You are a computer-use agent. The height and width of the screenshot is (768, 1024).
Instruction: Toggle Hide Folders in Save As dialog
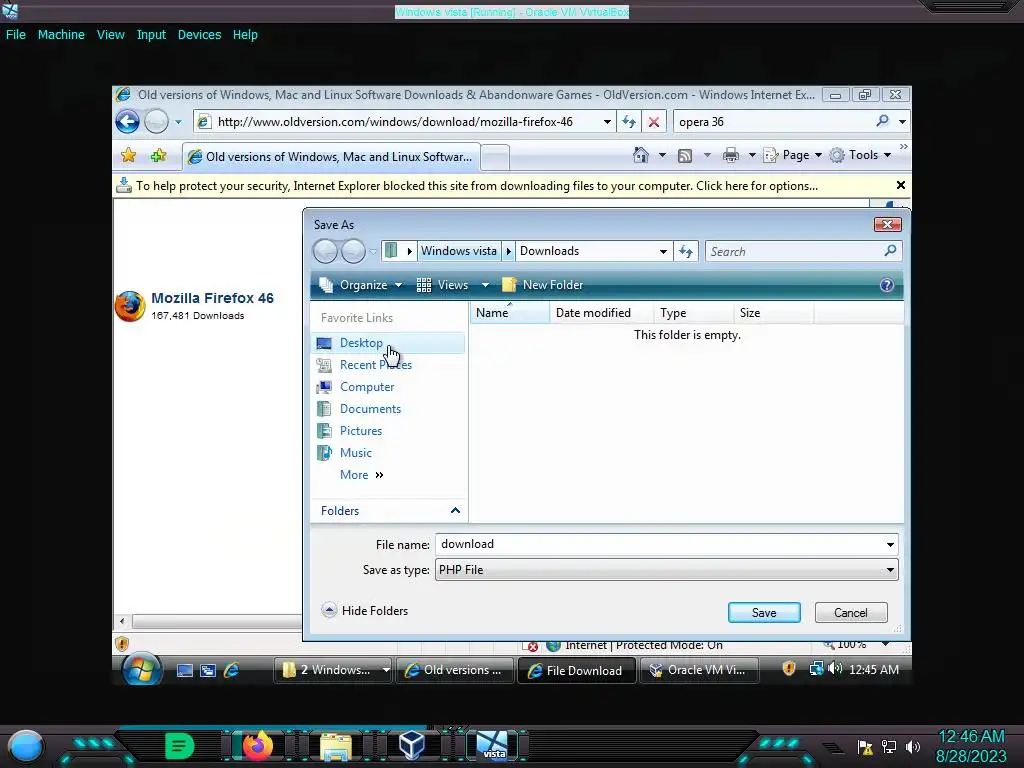pos(365,611)
